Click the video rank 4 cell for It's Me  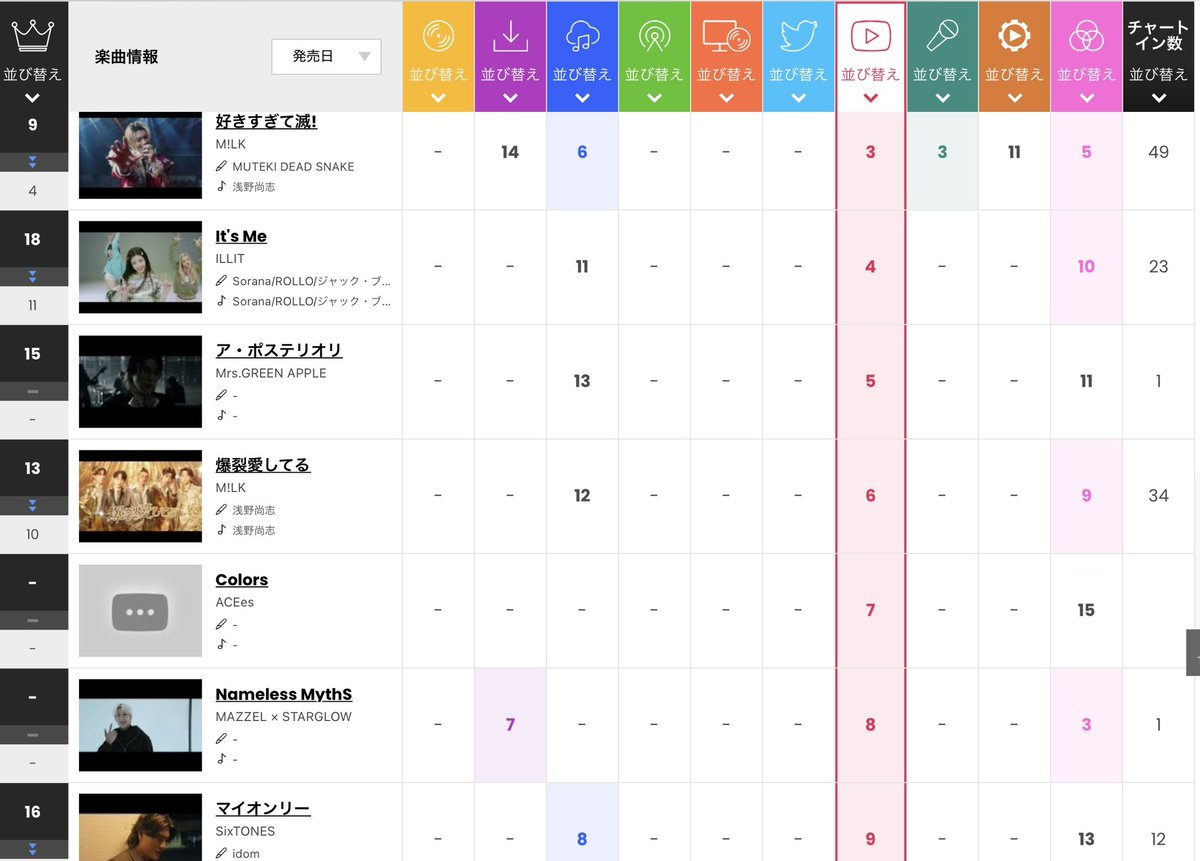[x=870, y=267]
